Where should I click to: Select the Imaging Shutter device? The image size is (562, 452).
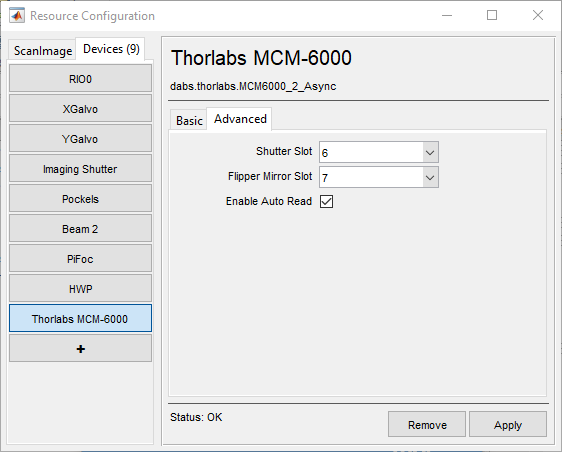80,169
